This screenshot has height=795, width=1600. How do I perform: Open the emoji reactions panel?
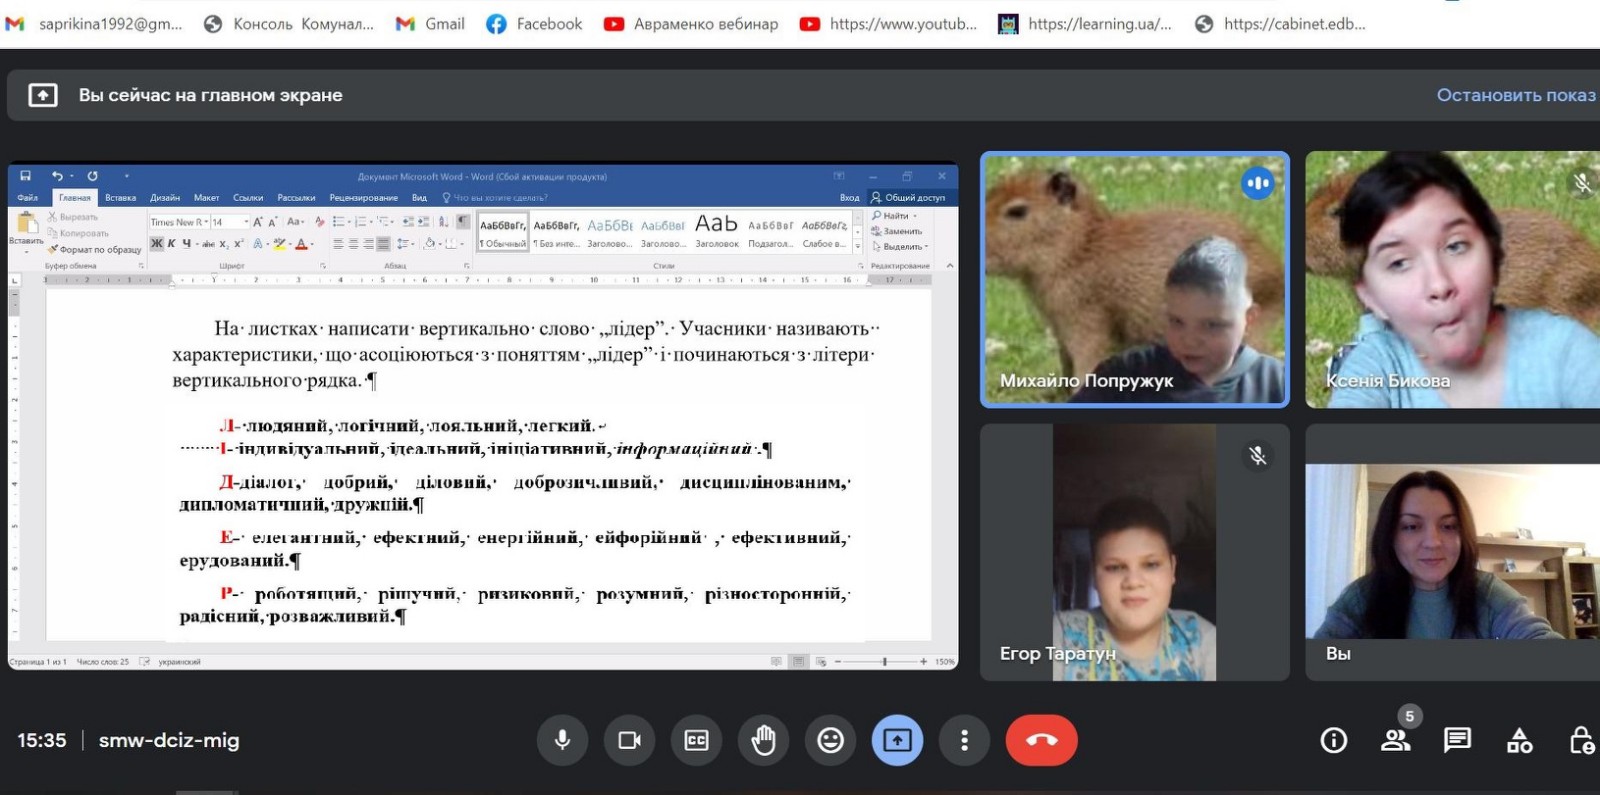(x=831, y=740)
